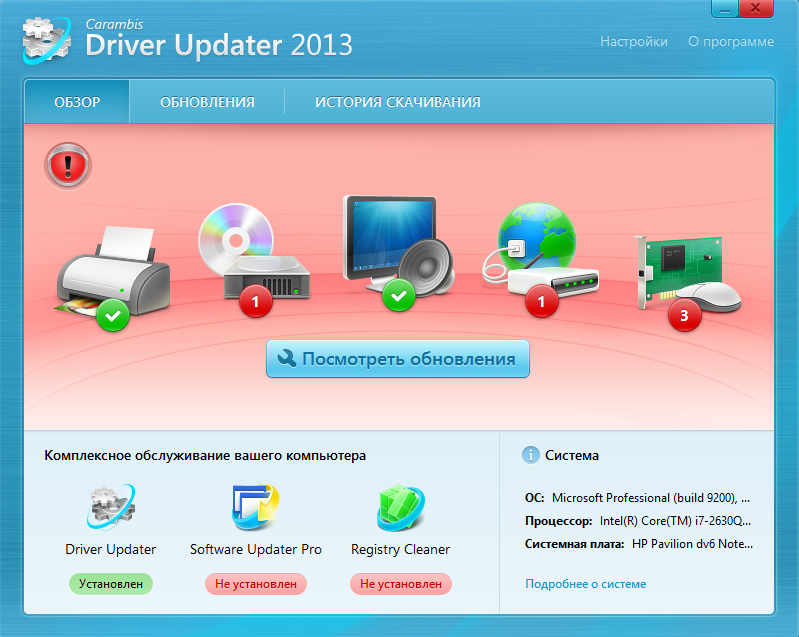Click Не установлен under Software Updater Pro

(255, 584)
